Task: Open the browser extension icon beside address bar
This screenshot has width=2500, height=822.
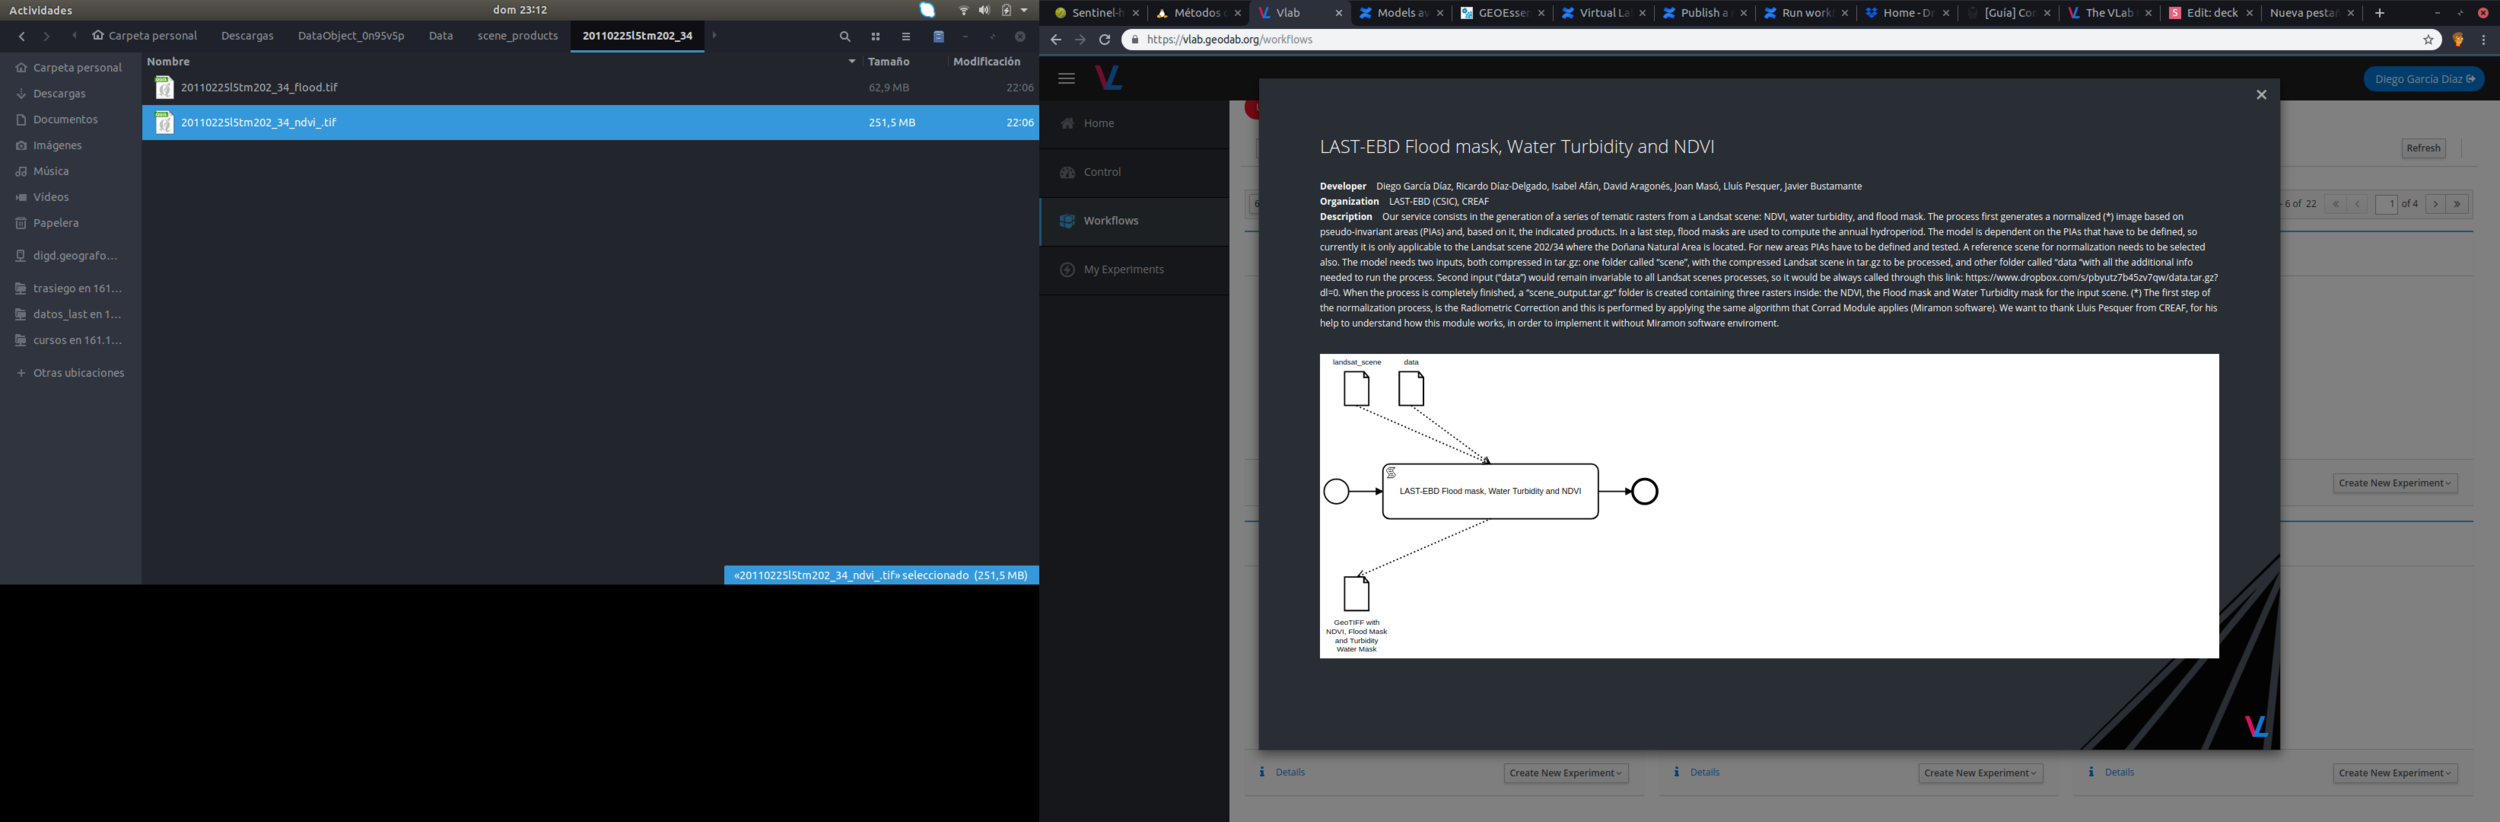Action: pos(2458,40)
